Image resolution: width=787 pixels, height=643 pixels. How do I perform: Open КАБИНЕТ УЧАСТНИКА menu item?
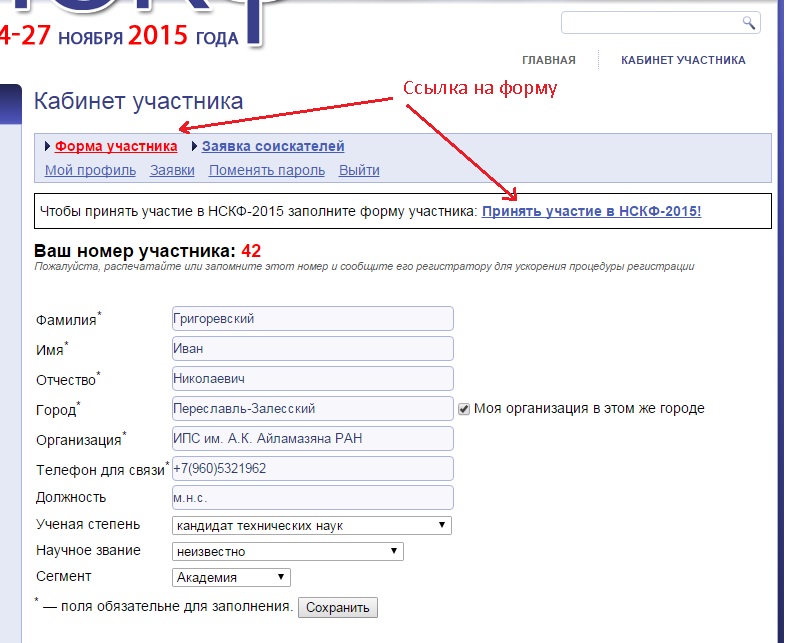pyautogui.click(x=683, y=60)
